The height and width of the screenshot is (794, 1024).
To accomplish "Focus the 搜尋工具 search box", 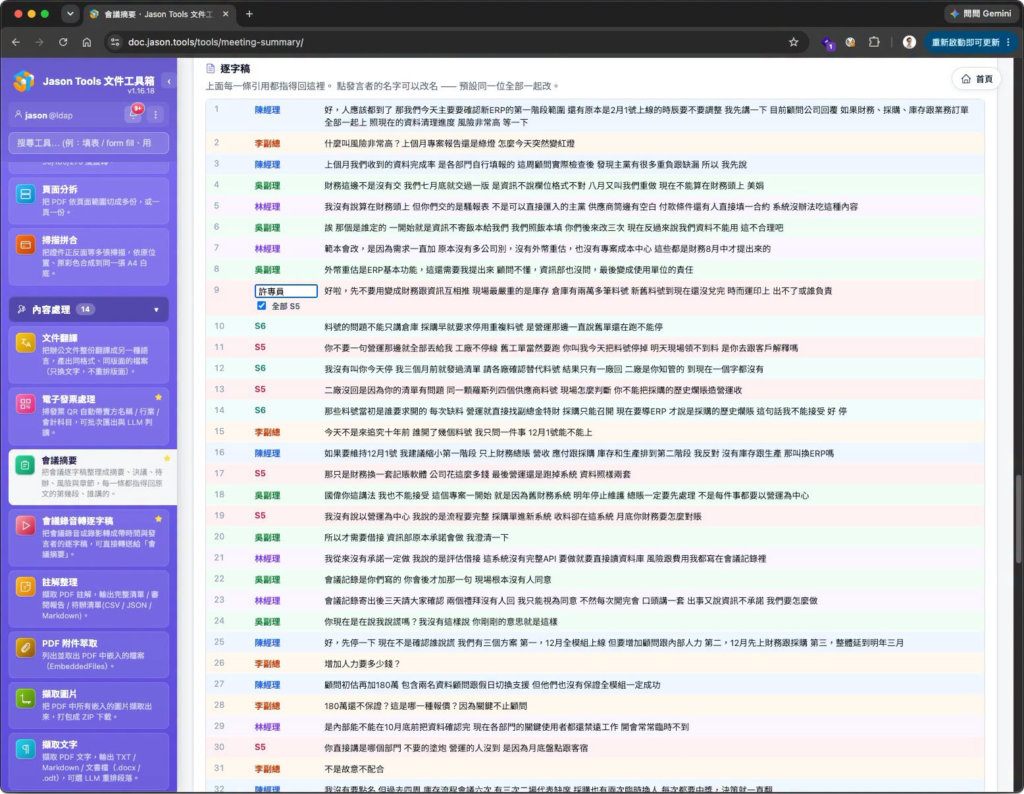I will [89, 143].
